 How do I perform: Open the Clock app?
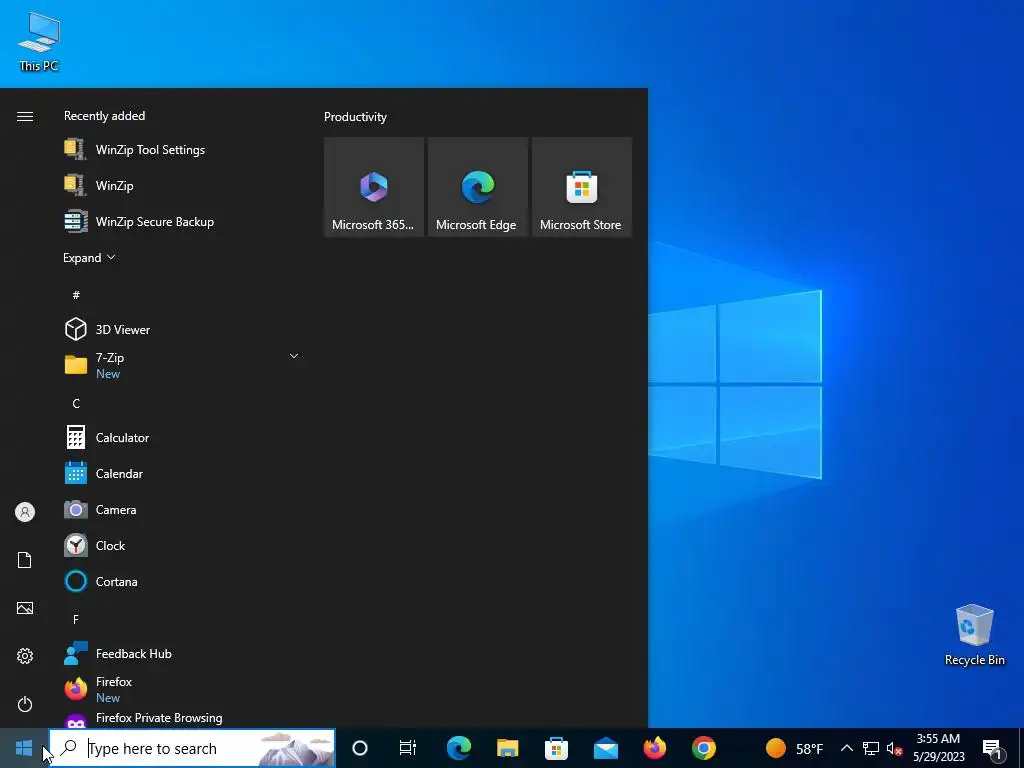[x=183, y=545]
